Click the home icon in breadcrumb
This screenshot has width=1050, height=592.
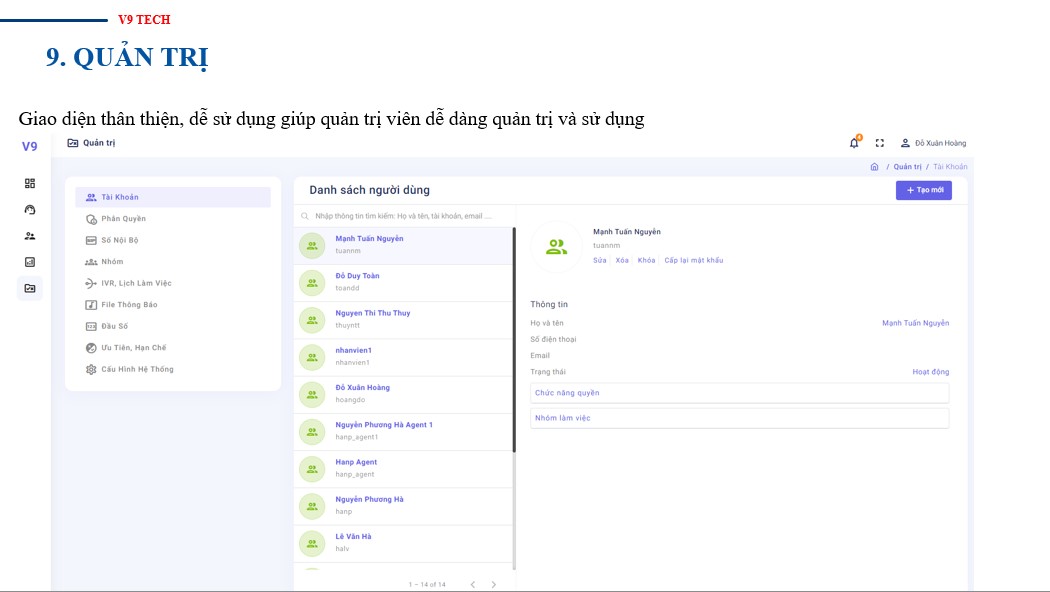tap(875, 167)
